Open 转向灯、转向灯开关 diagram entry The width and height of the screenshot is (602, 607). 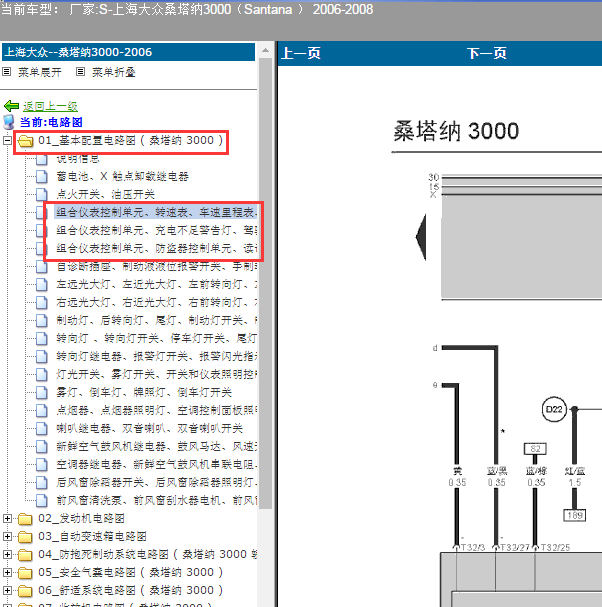[x=156, y=338]
